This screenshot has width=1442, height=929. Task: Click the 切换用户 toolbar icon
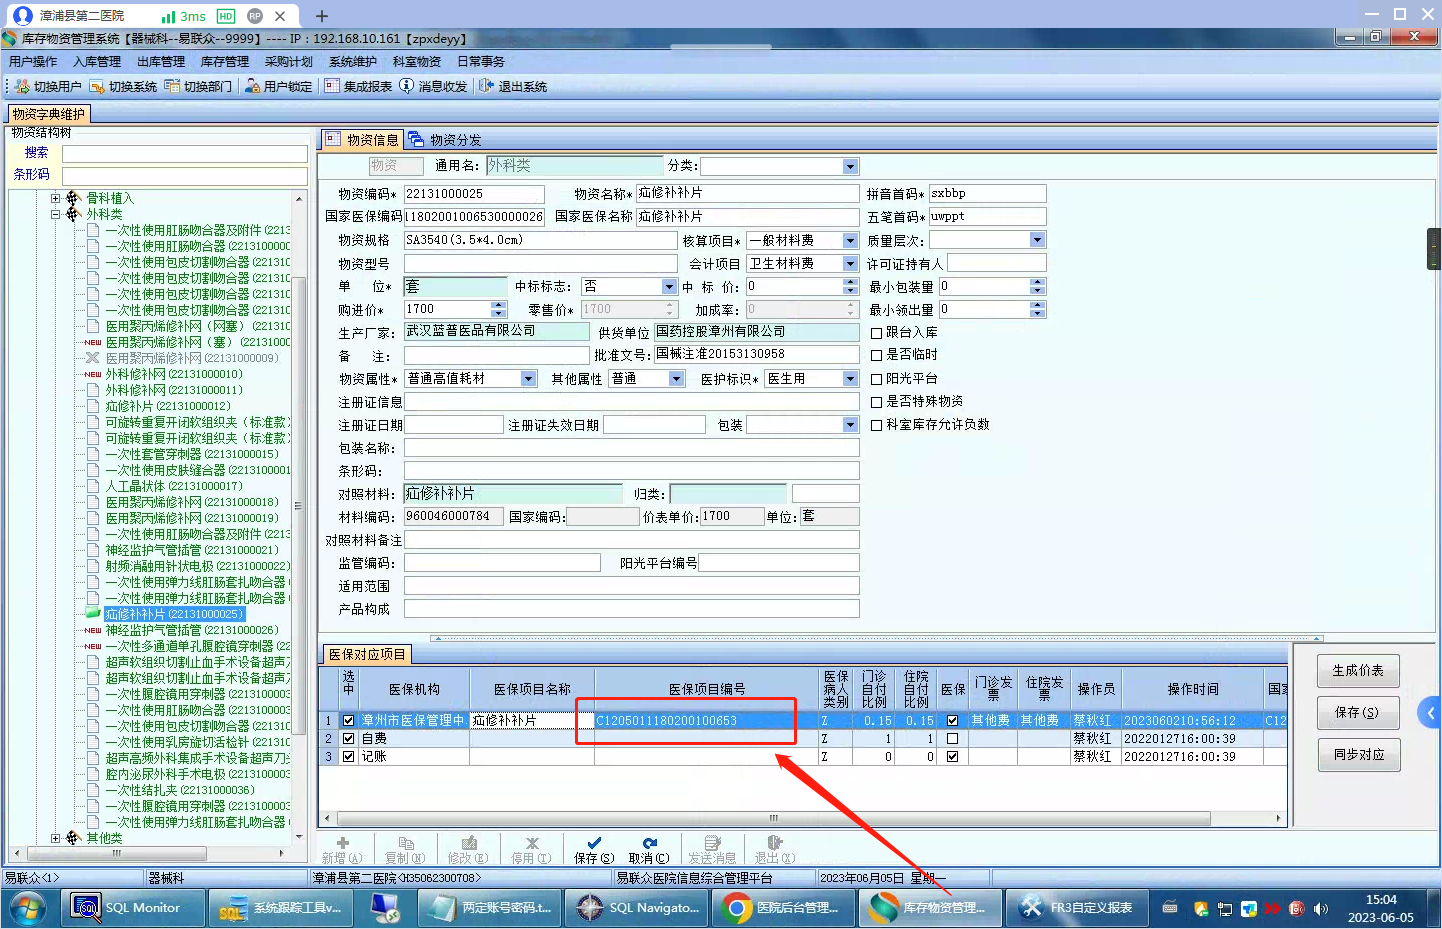pyautogui.click(x=23, y=87)
